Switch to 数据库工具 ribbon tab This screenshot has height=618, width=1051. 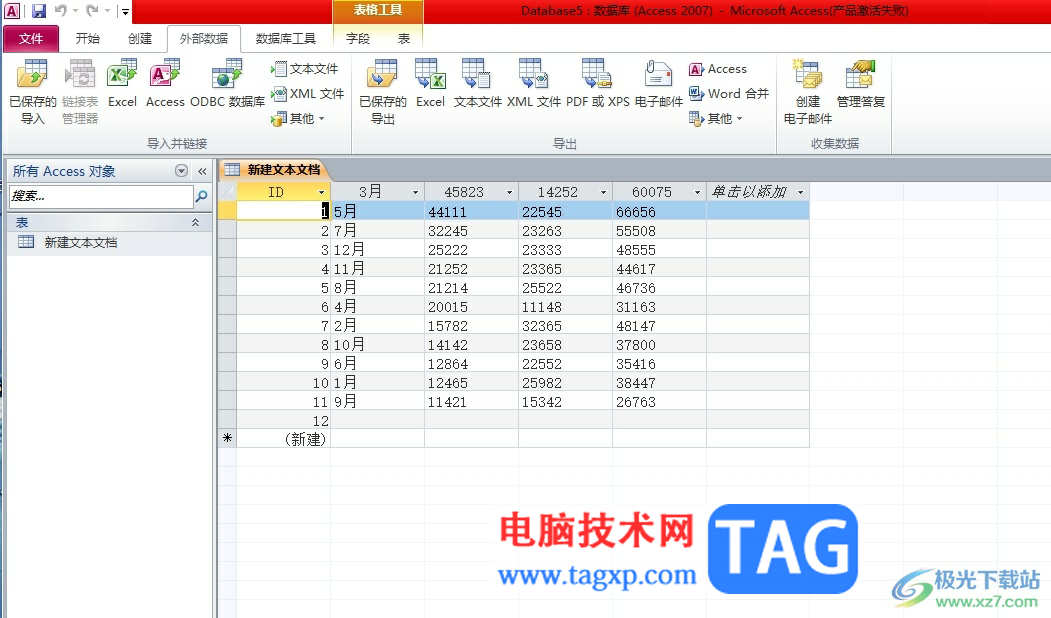286,39
